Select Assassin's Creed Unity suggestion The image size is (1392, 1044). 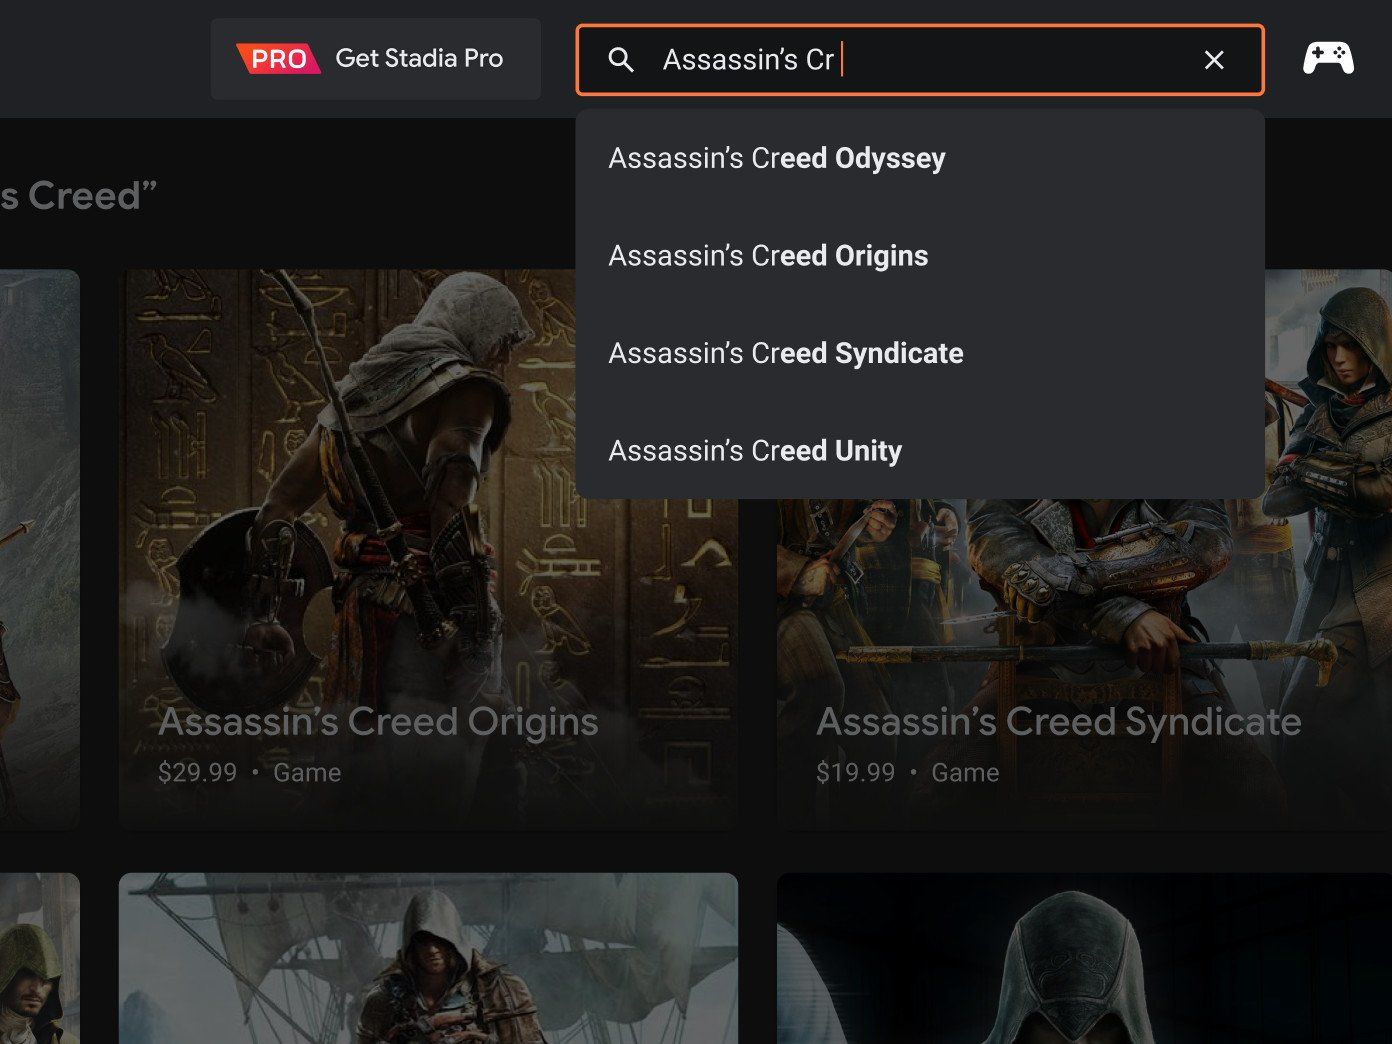tap(755, 450)
